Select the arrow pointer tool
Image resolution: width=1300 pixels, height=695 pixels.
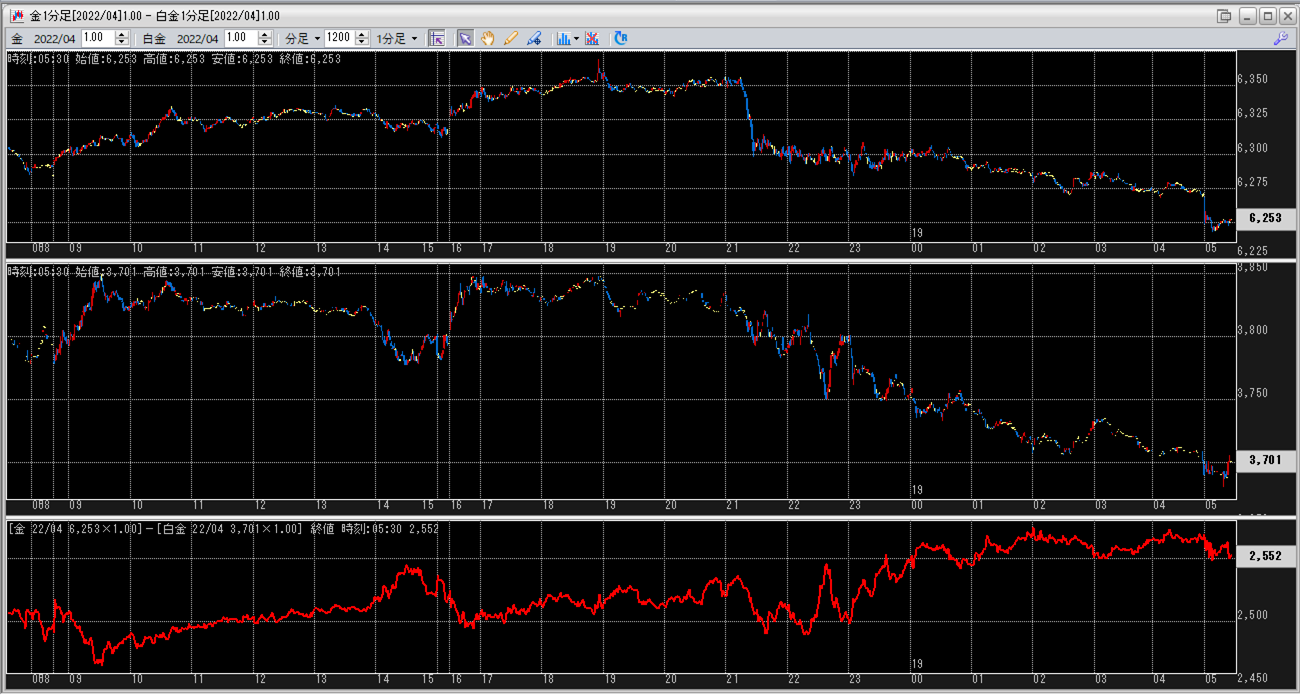point(465,38)
